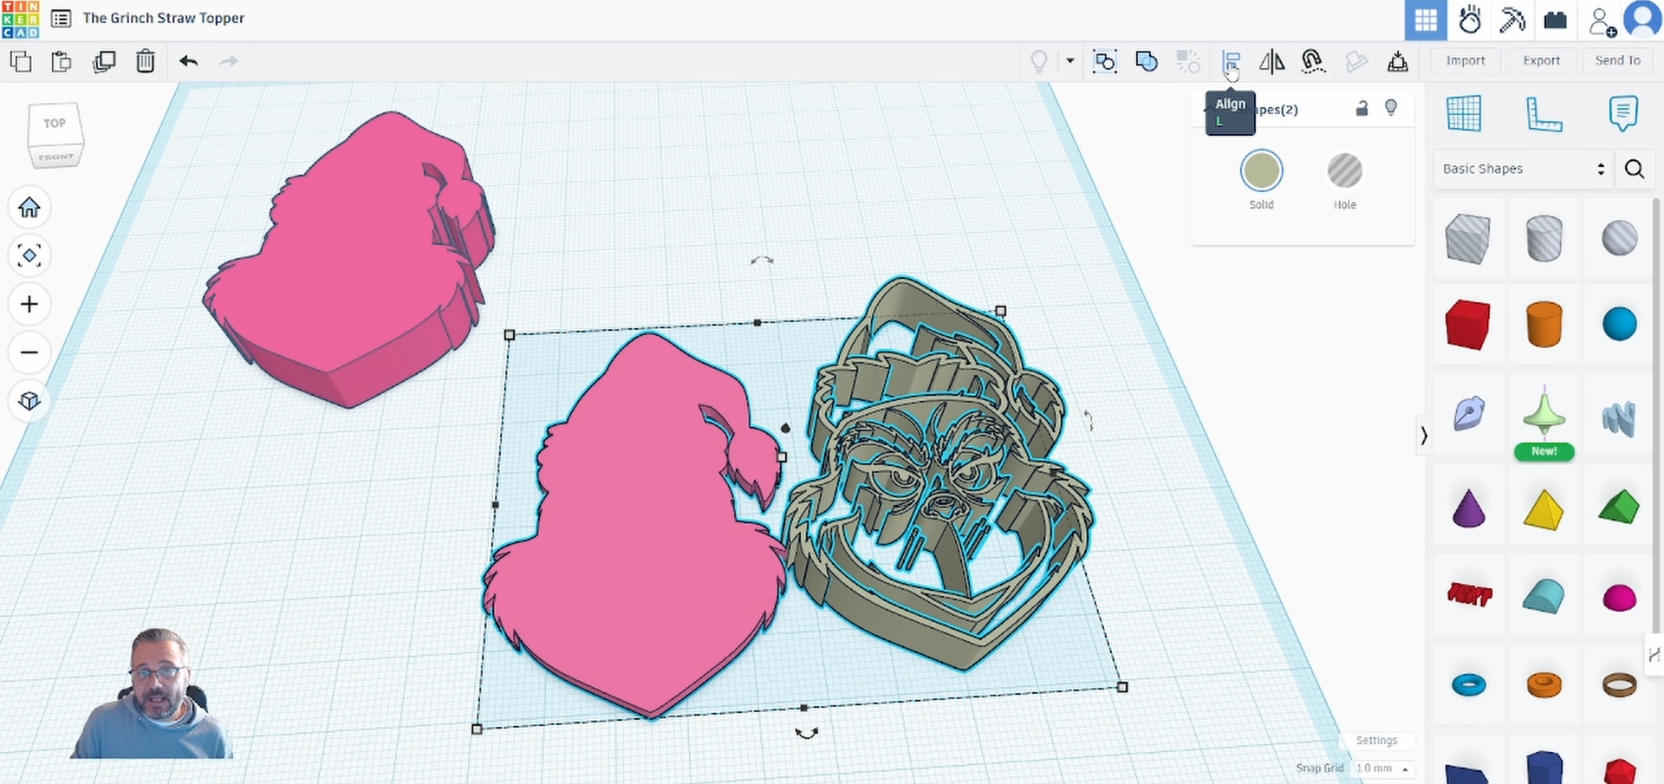The width and height of the screenshot is (1664, 784).
Task: Collapse the shapes side panel
Action: pyautogui.click(x=1424, y=435)
